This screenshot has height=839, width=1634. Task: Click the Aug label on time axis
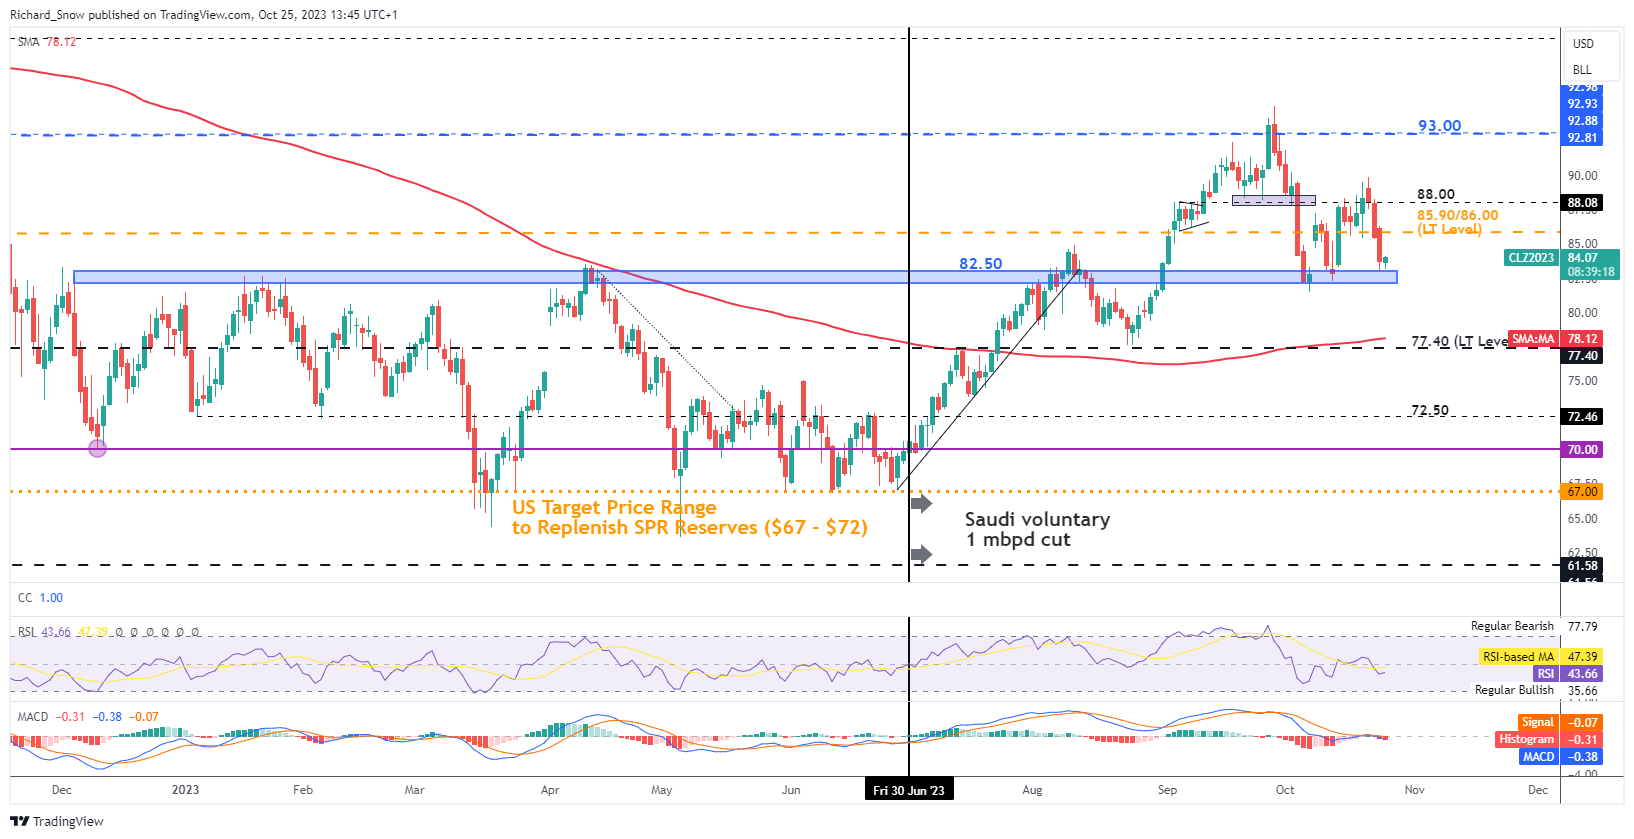tap(1032, 790)
